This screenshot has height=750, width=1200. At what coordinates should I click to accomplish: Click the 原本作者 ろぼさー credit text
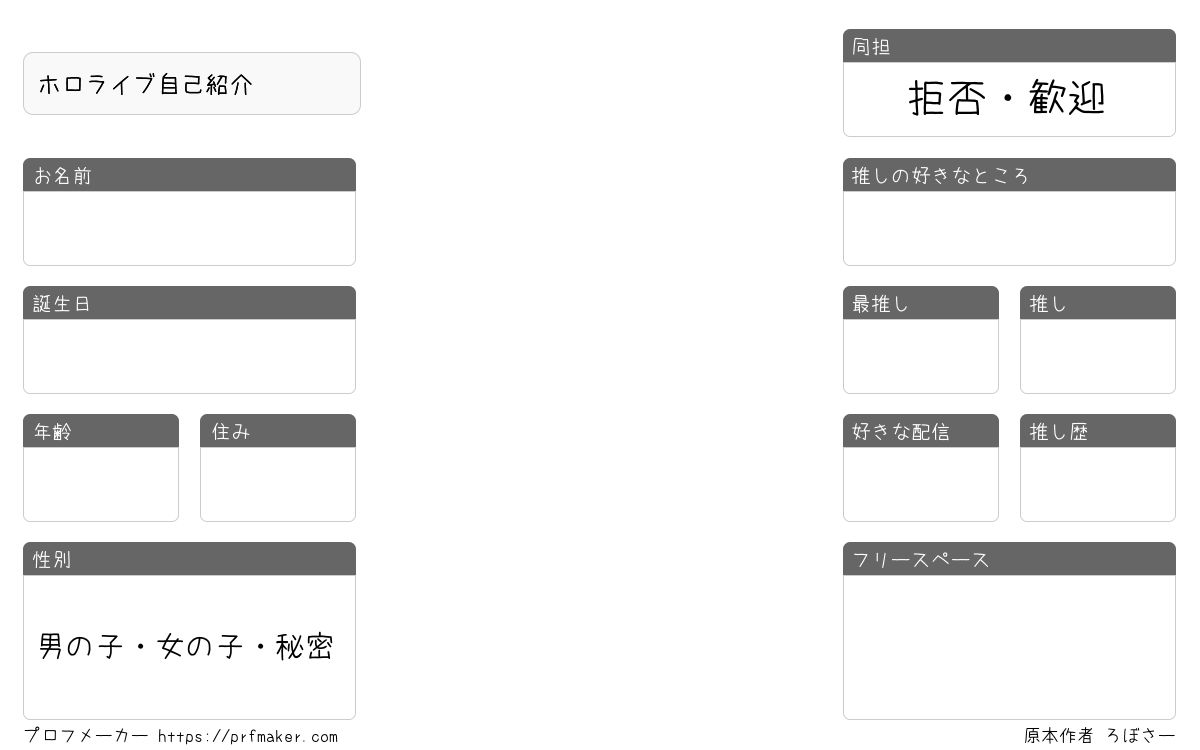(x=1099, y=736)
